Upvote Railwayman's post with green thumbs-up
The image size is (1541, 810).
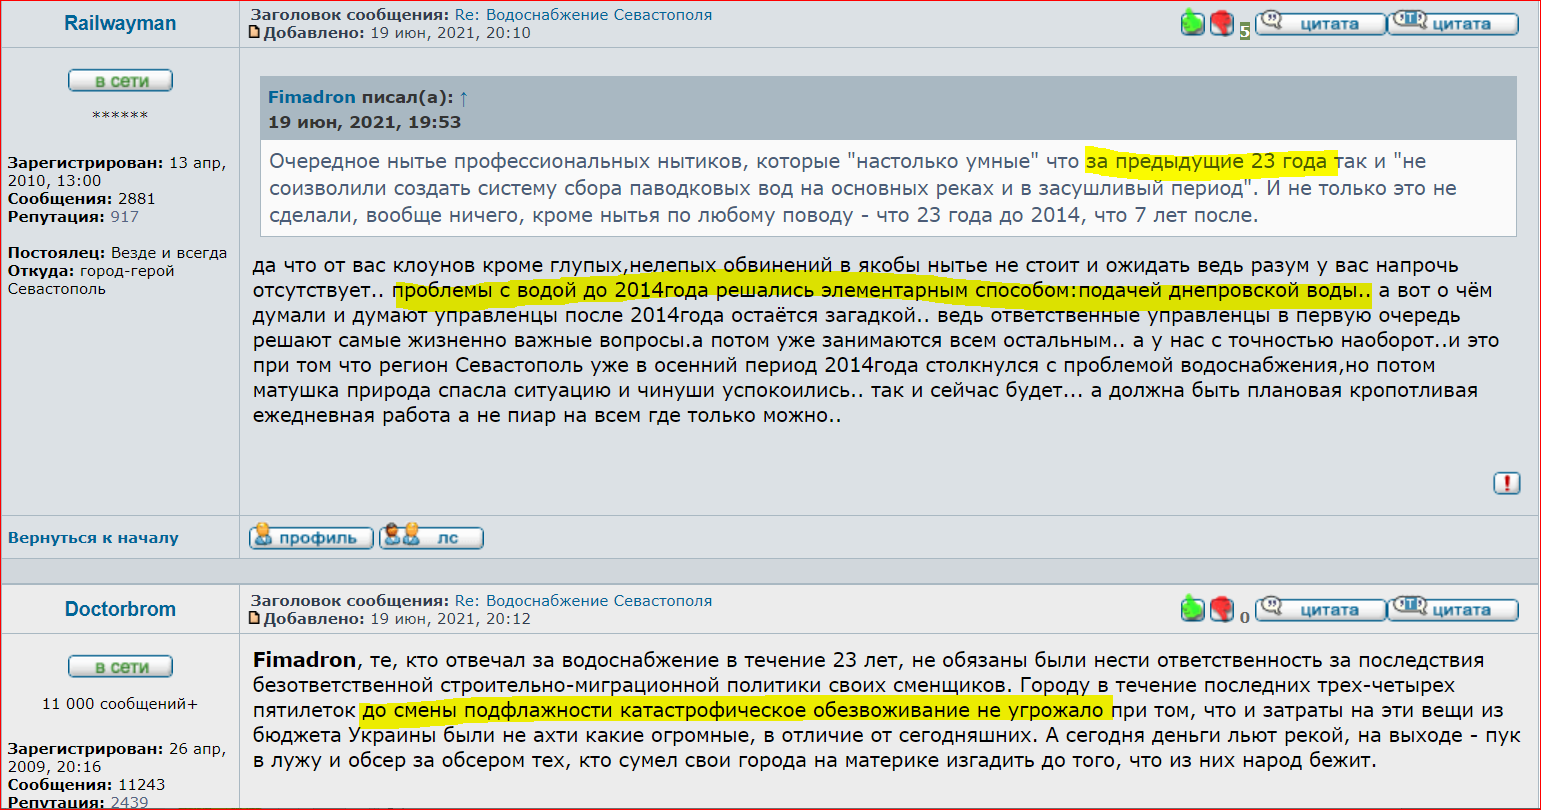point(1193,23)
